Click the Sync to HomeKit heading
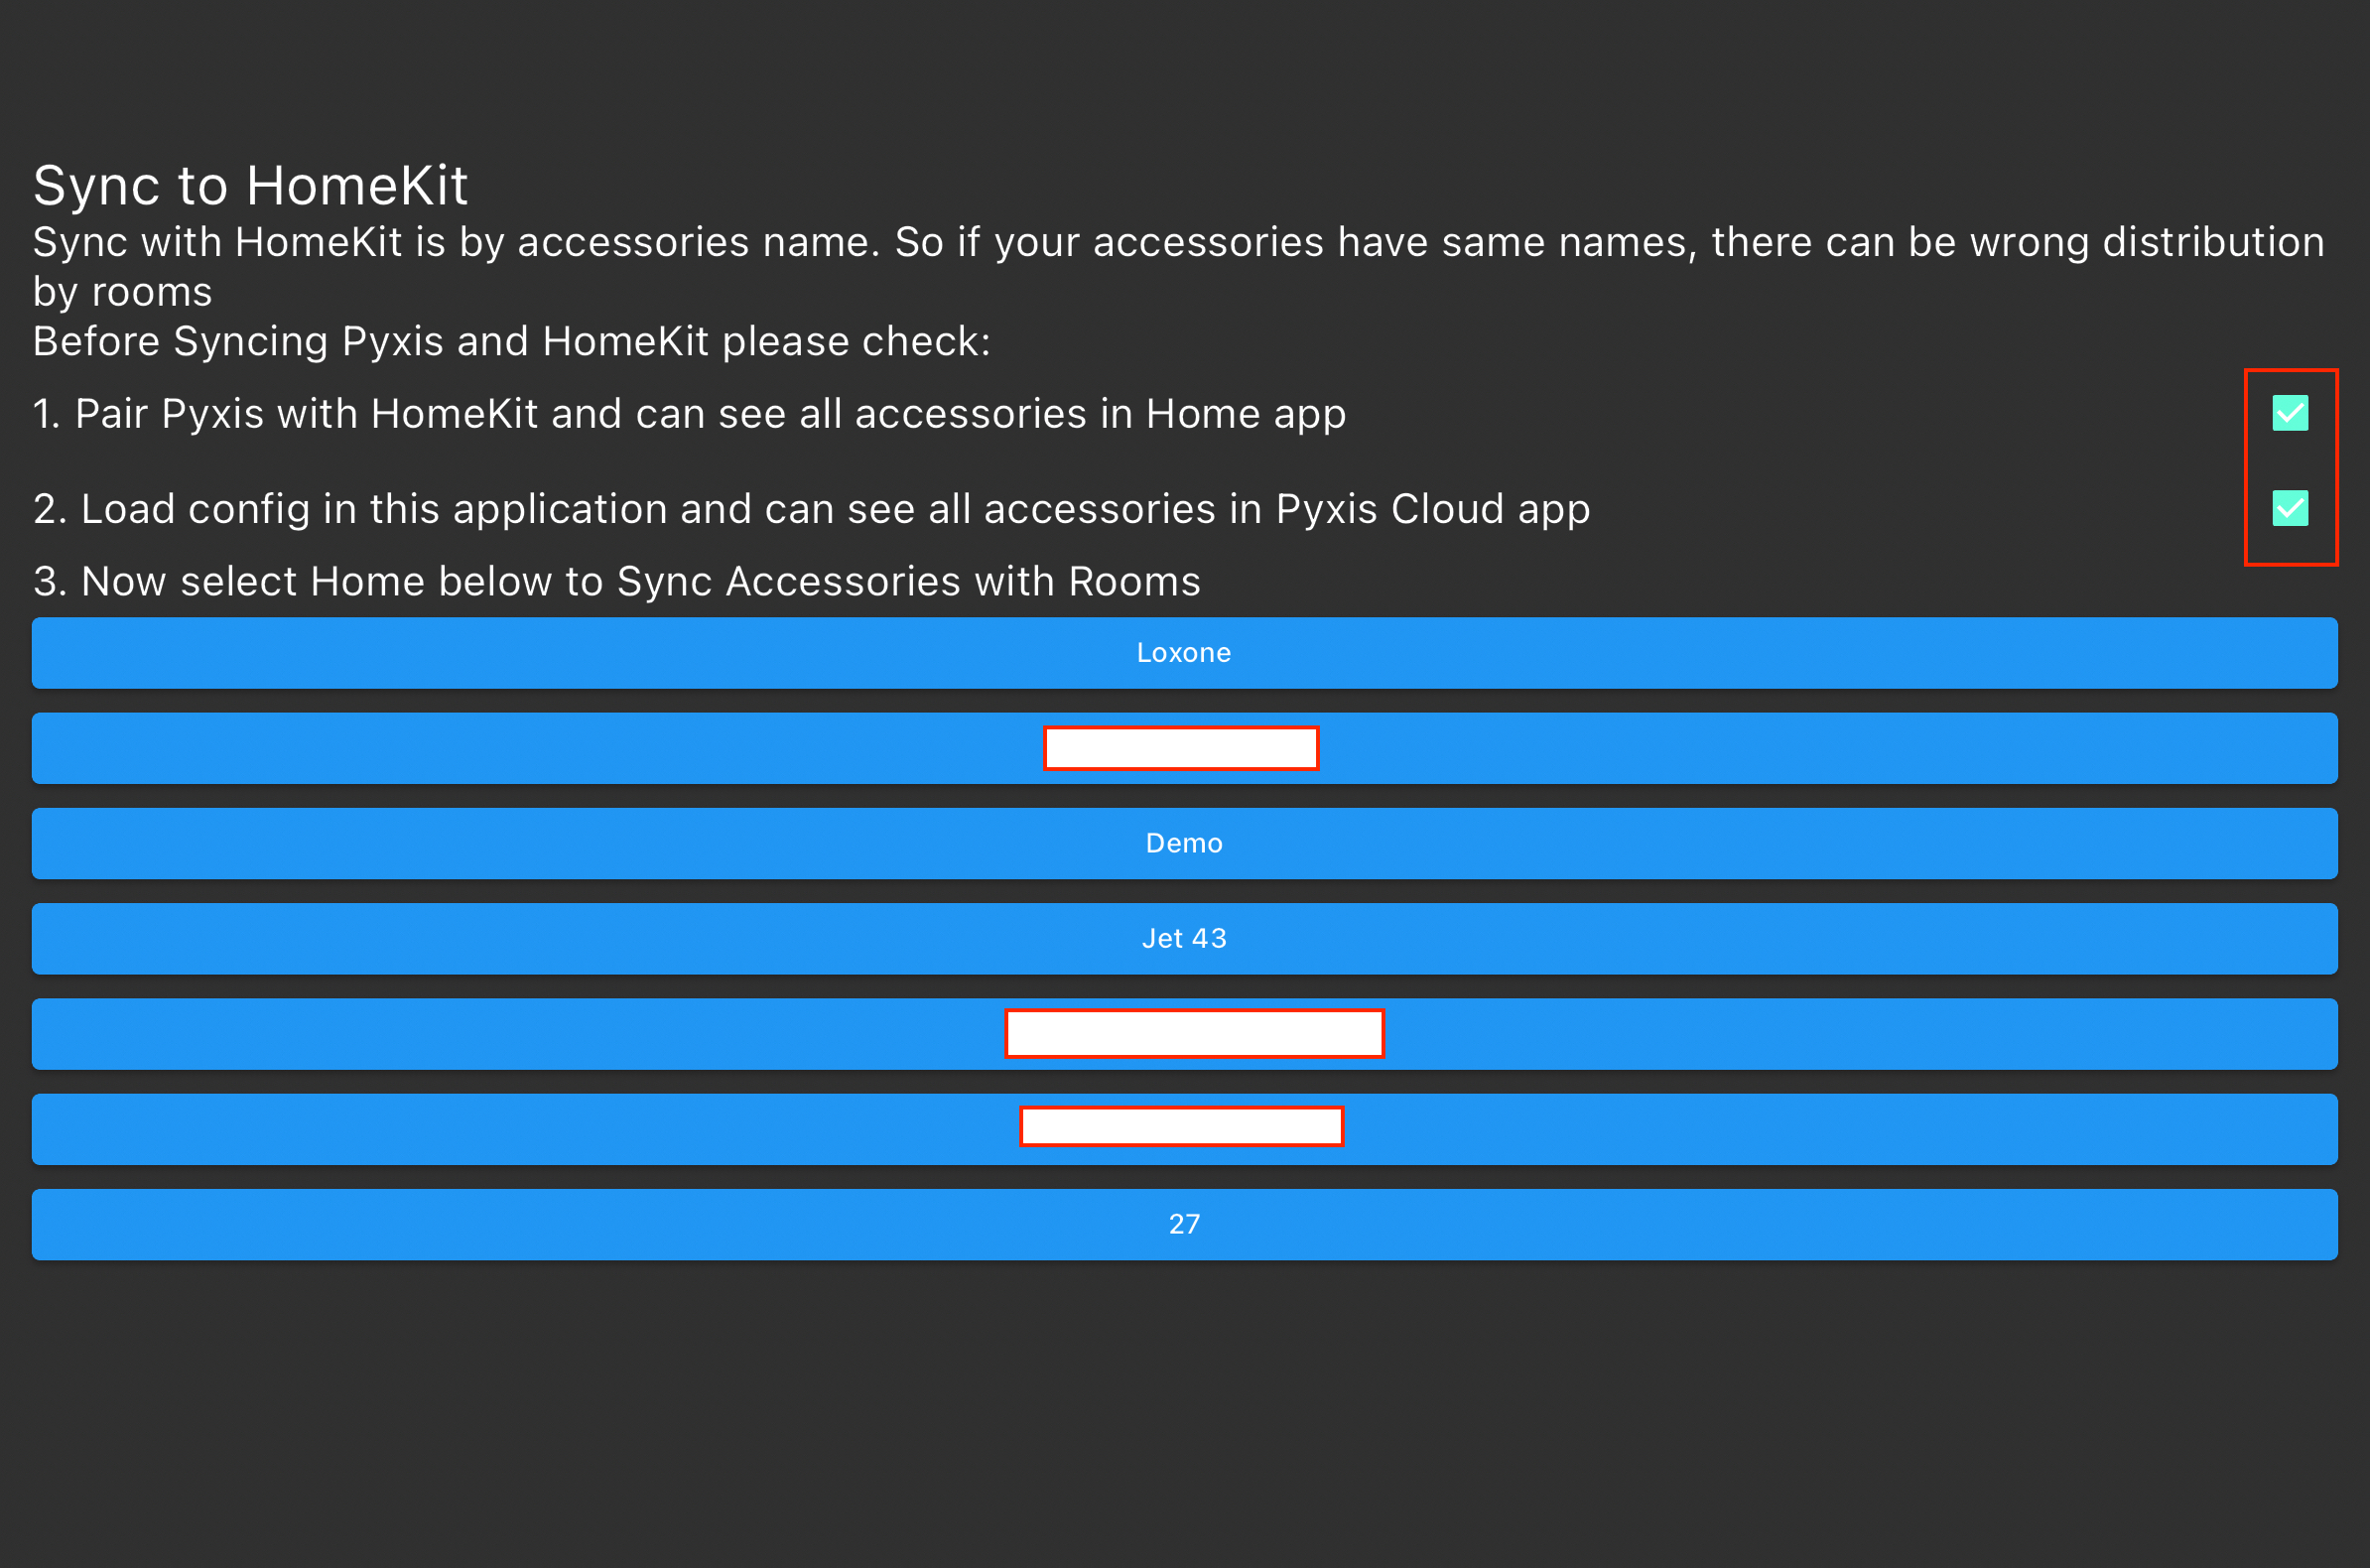This screenshot has height=1568, width=2370. point(250,185)
